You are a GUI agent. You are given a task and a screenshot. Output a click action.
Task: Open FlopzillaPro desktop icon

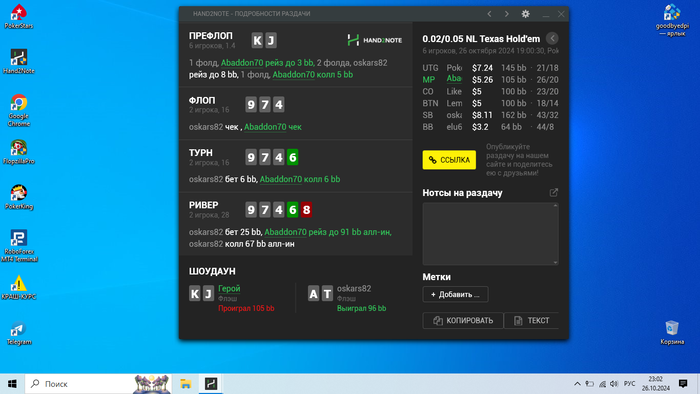(x=19, y=152)
